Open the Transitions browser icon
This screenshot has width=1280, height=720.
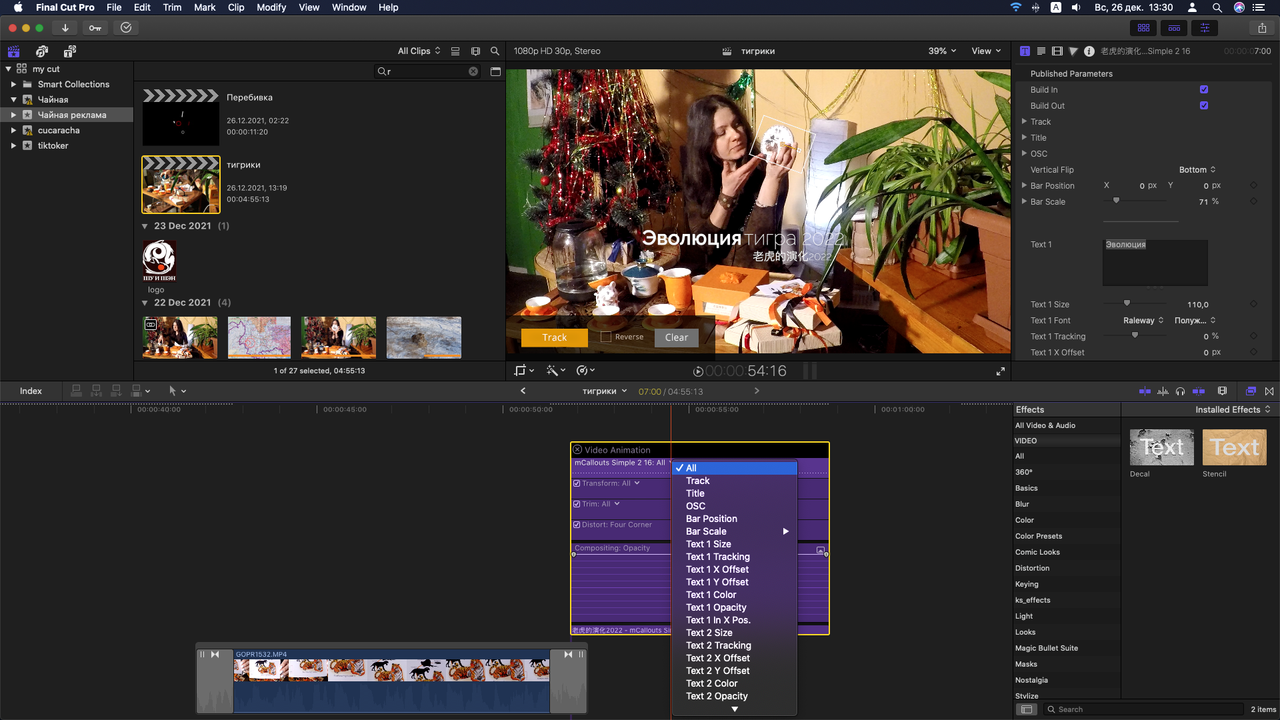(x=1269, y=391)
